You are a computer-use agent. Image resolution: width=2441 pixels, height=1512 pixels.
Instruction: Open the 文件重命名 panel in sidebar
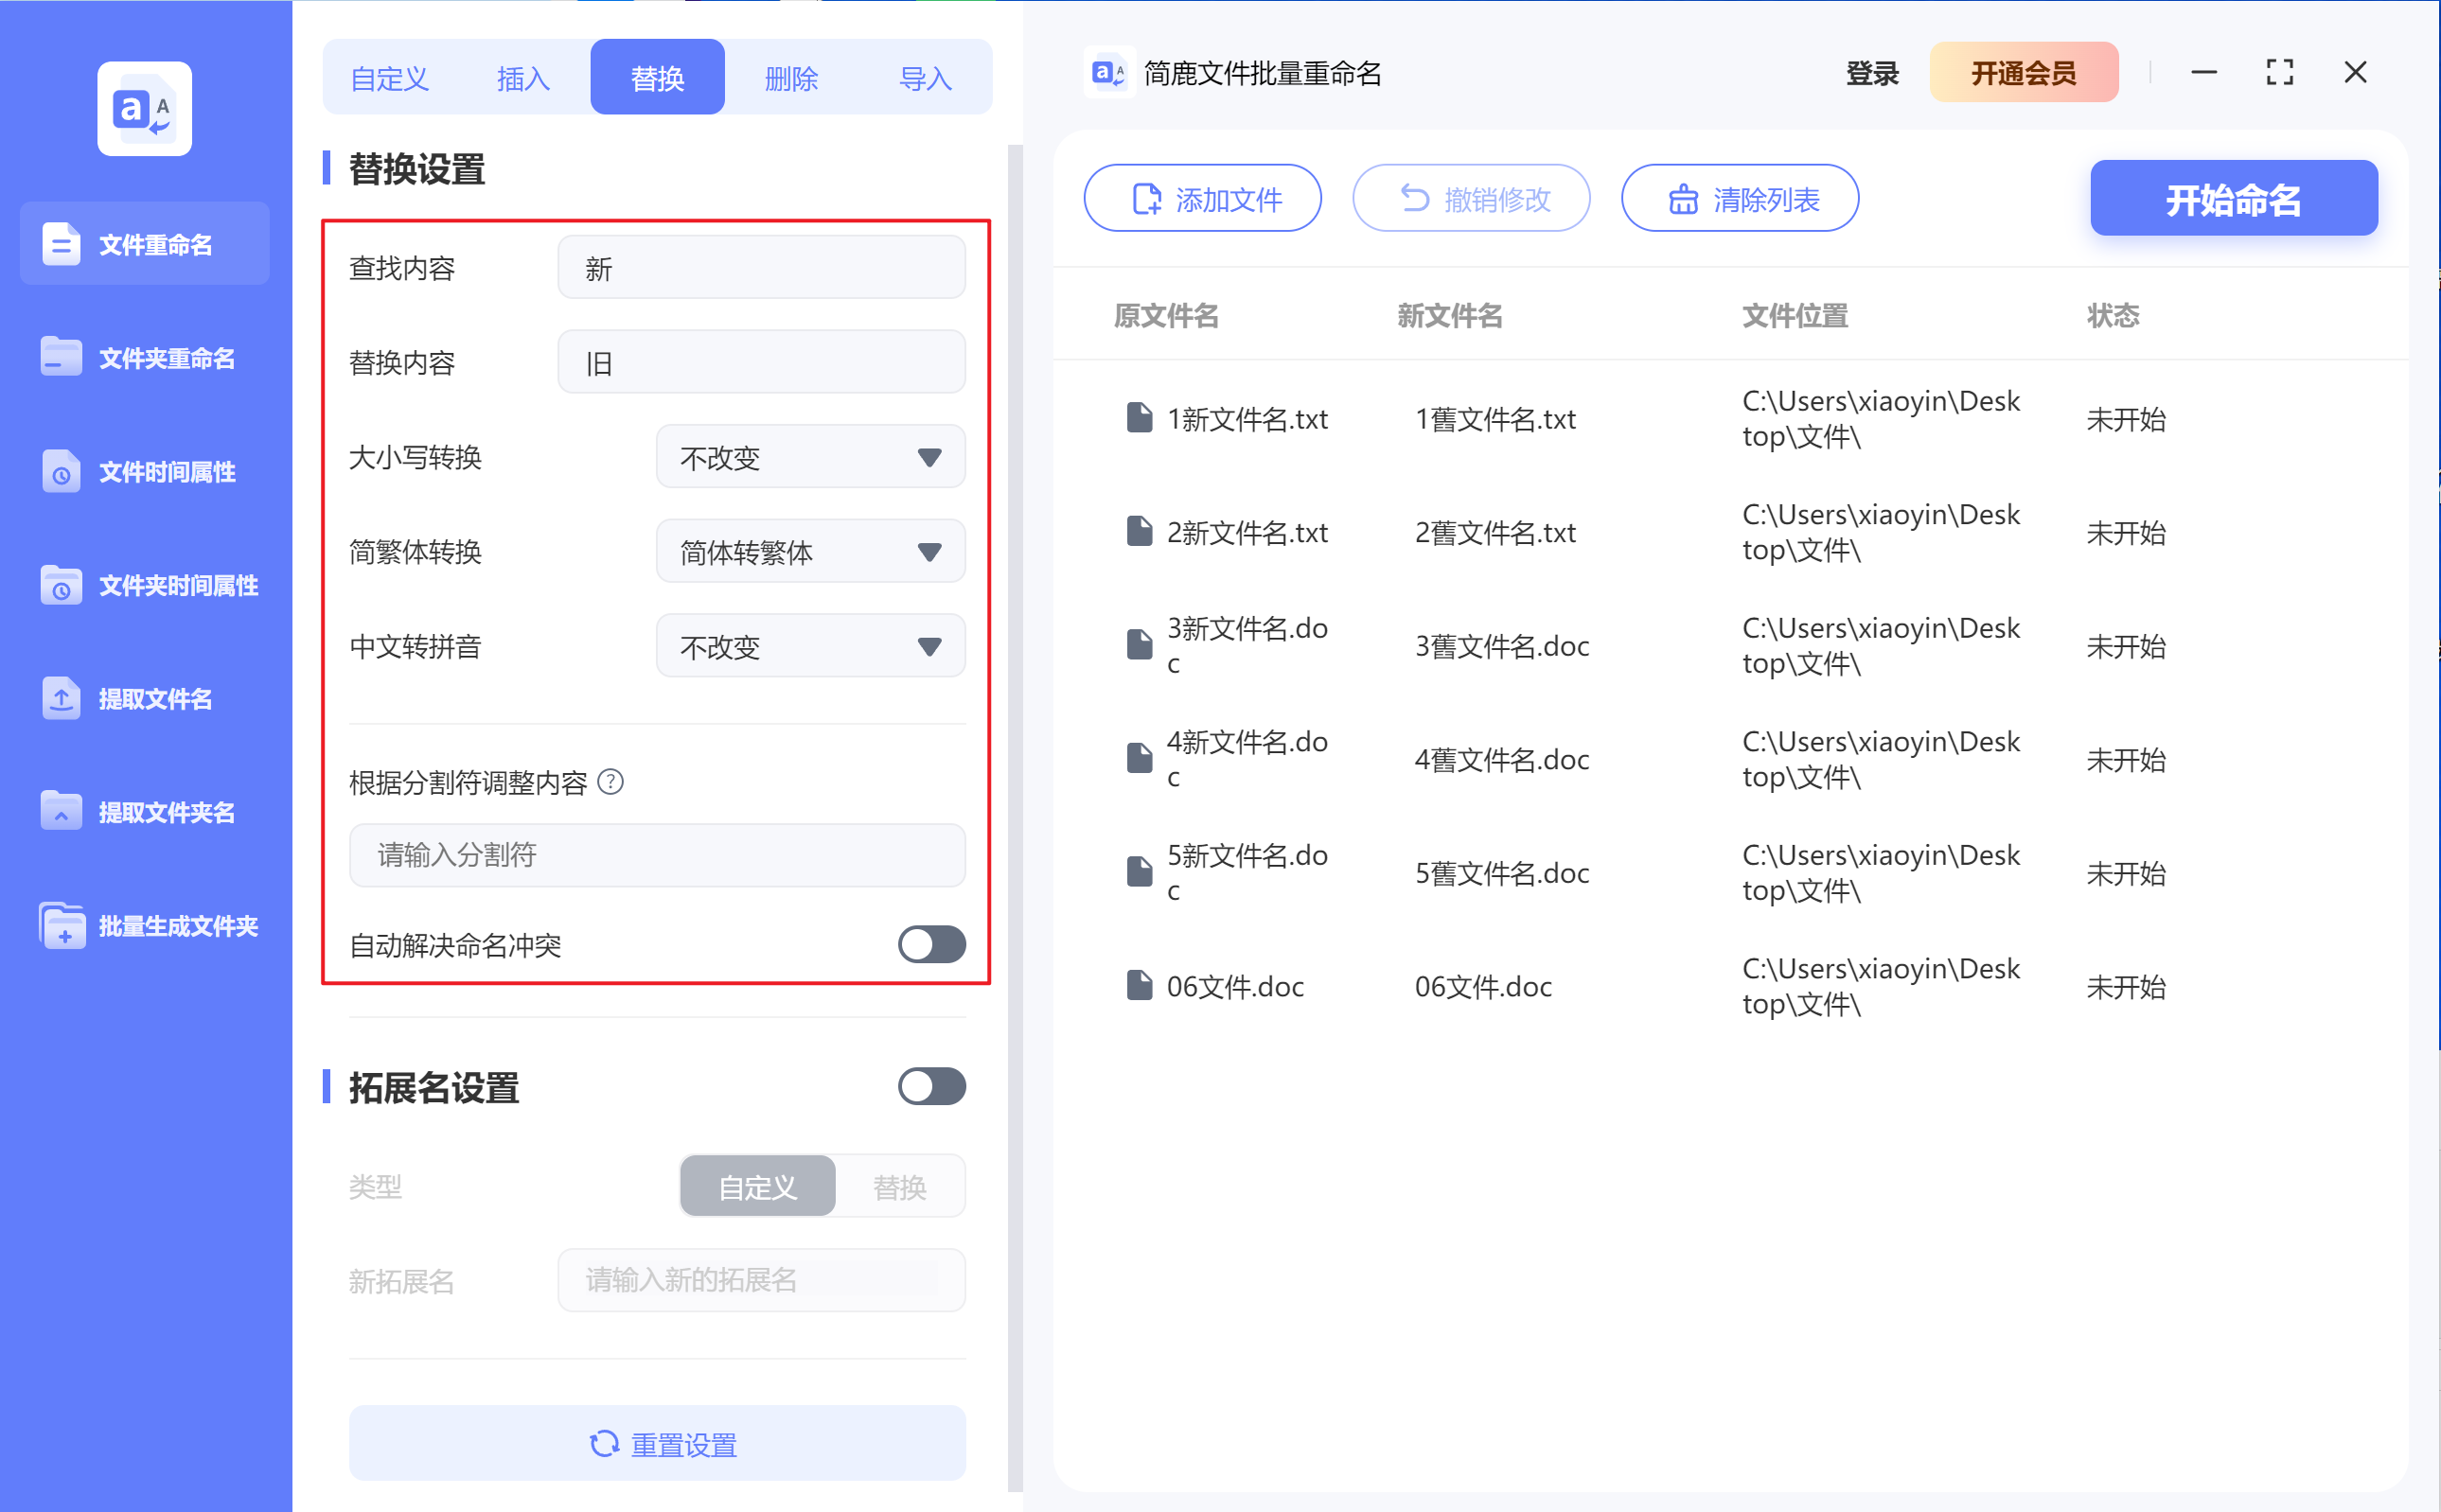(x=145, y=243)
